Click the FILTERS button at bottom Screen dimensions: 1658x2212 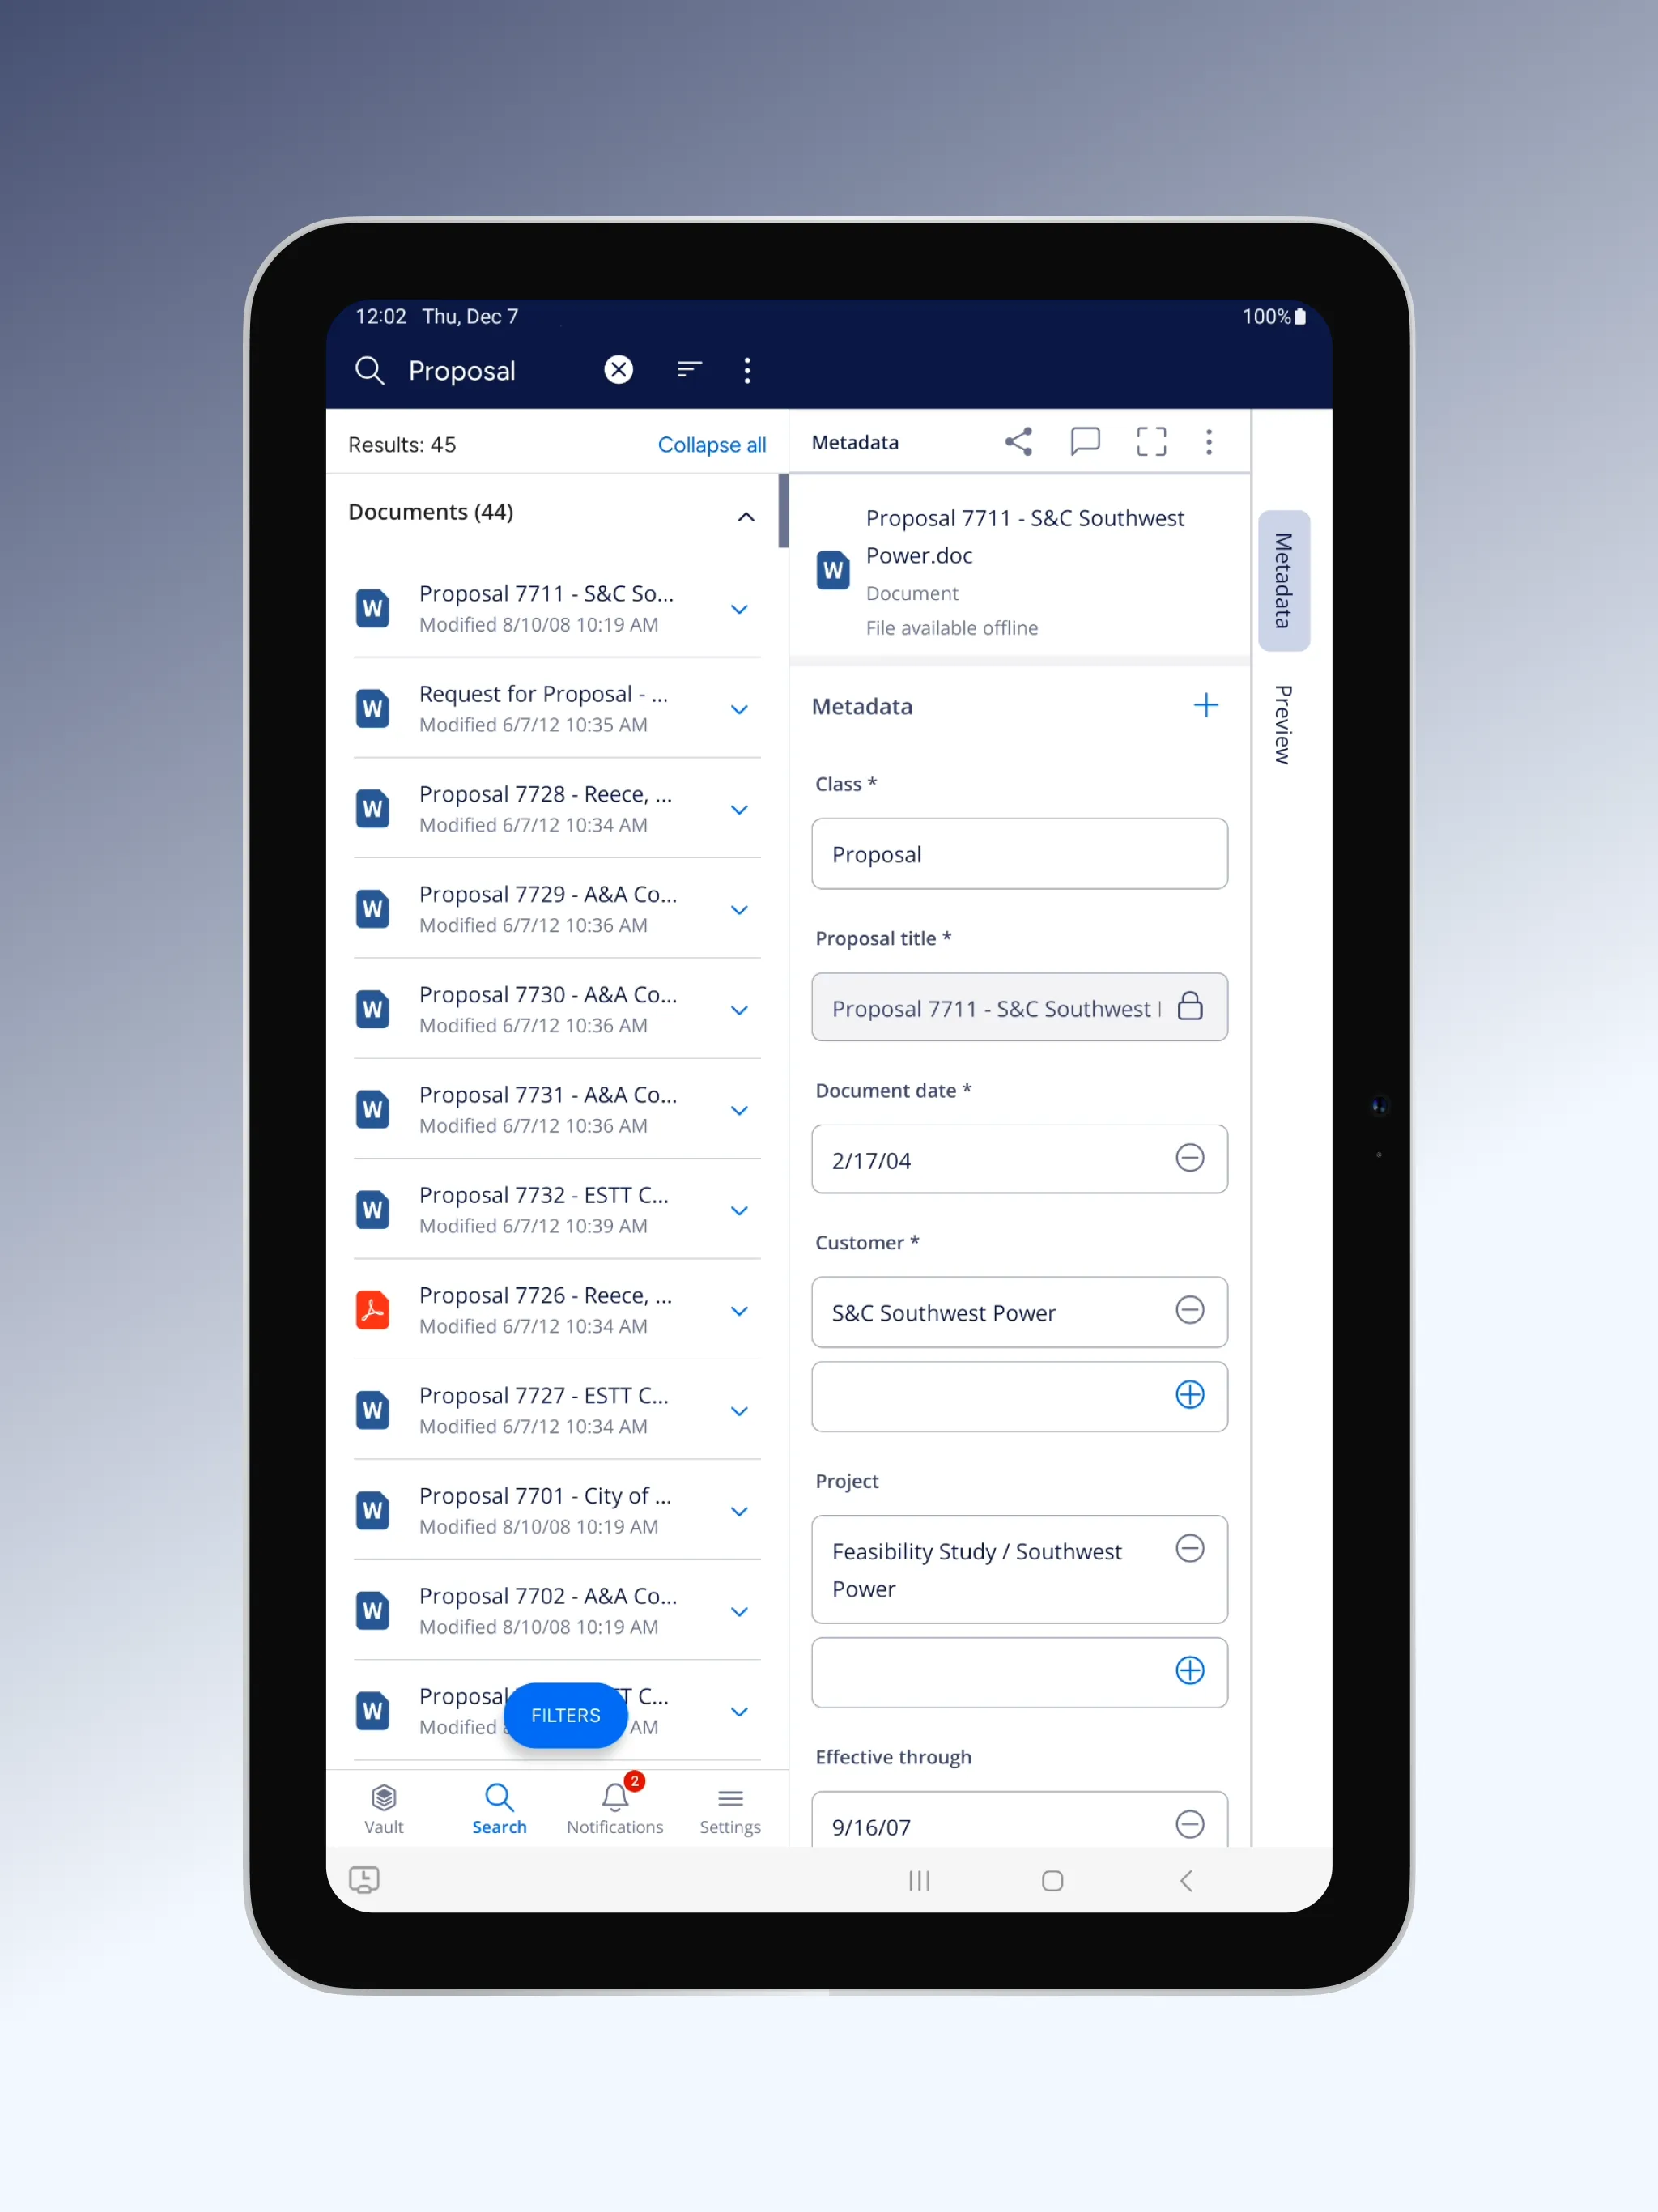point(566,1714)
